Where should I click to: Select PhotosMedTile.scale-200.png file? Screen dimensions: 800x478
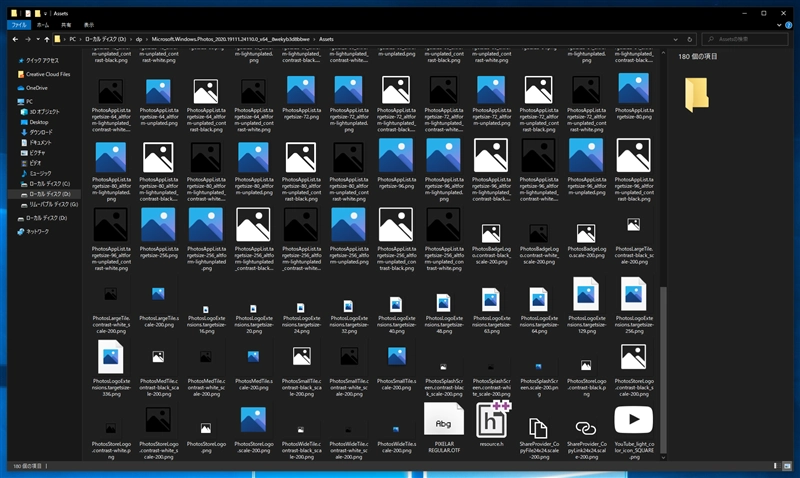[254, 369]
